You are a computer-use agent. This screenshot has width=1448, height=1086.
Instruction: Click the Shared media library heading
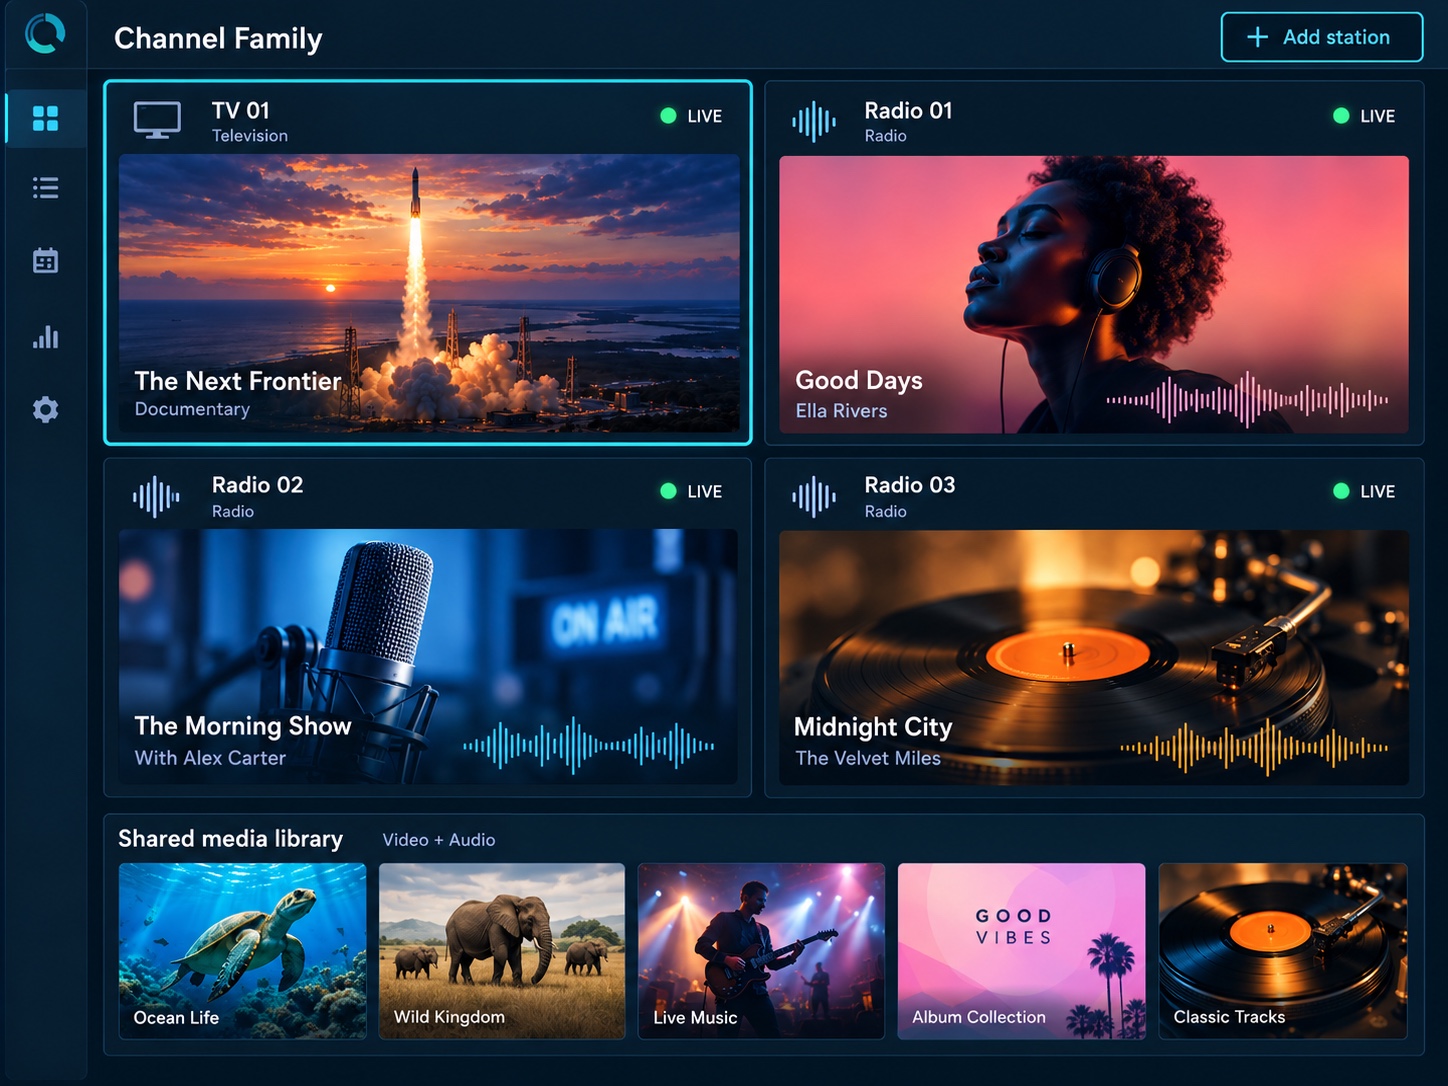[x=230, y=839]
